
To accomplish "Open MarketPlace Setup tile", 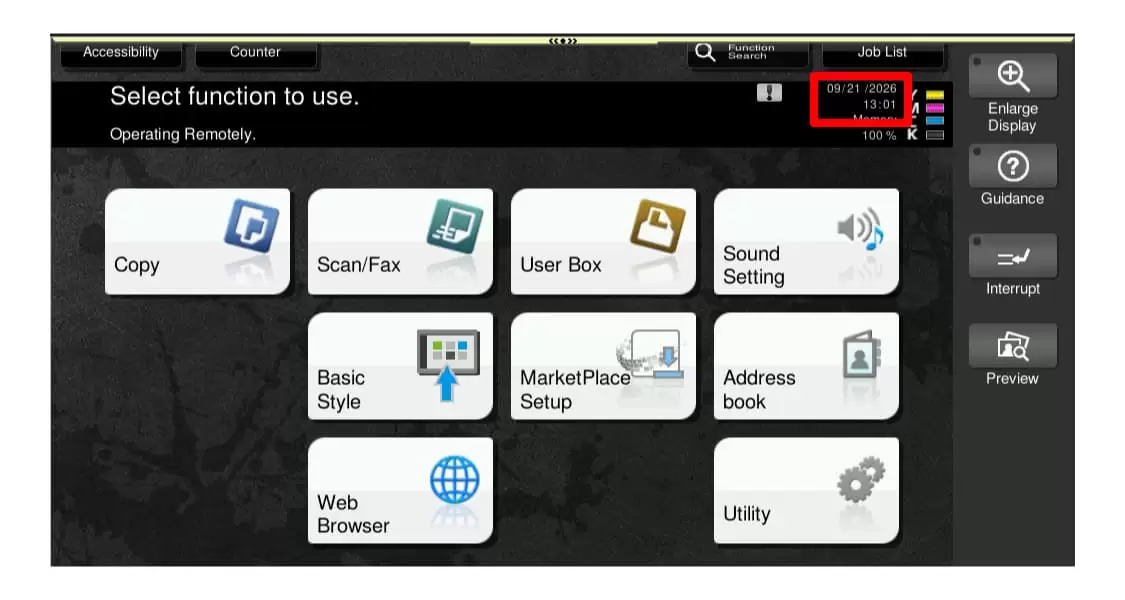I will coord(603,366).
